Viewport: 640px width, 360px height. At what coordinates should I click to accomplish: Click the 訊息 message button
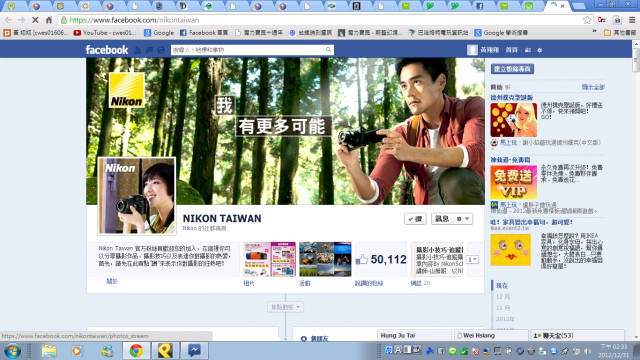pyautogui.click(x=442, y=219)
